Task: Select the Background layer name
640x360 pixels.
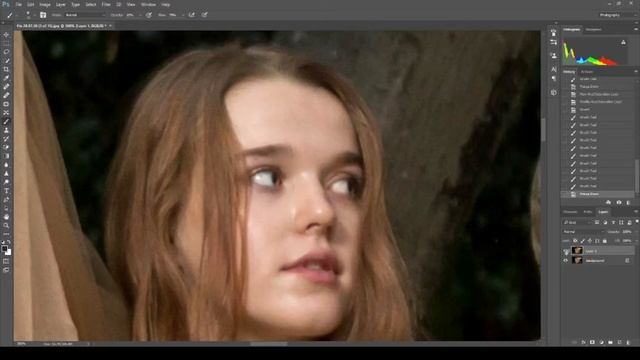Action: pyautogui.click(x=595, y=260)
